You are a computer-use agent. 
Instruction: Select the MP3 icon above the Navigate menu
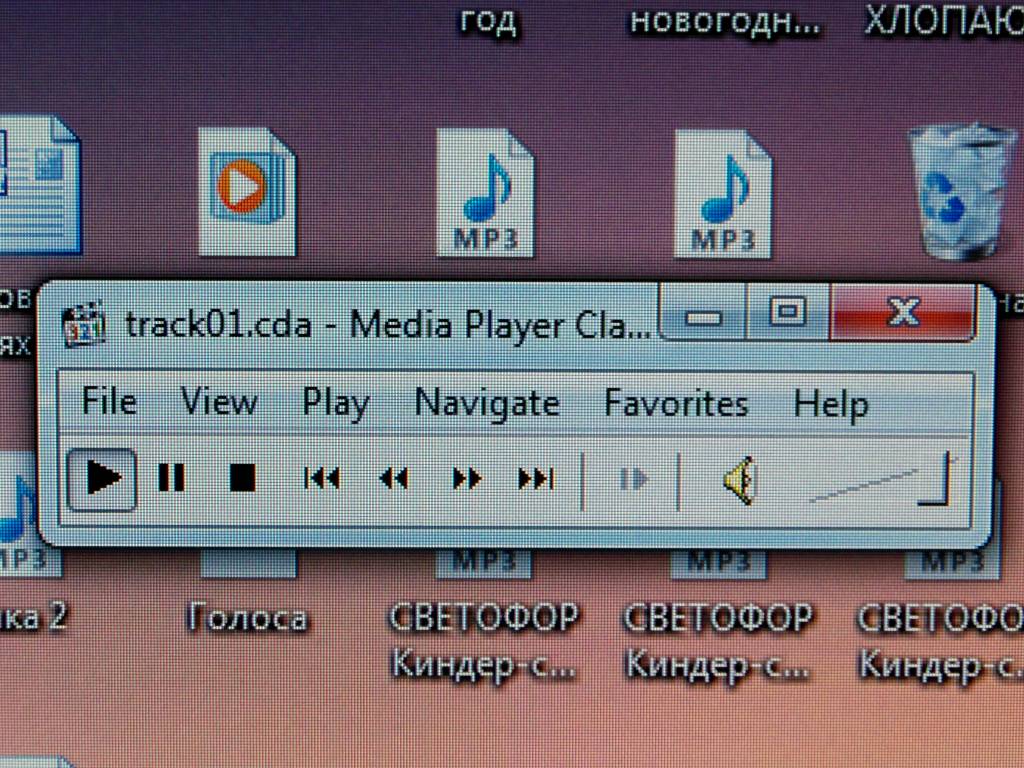485,193
